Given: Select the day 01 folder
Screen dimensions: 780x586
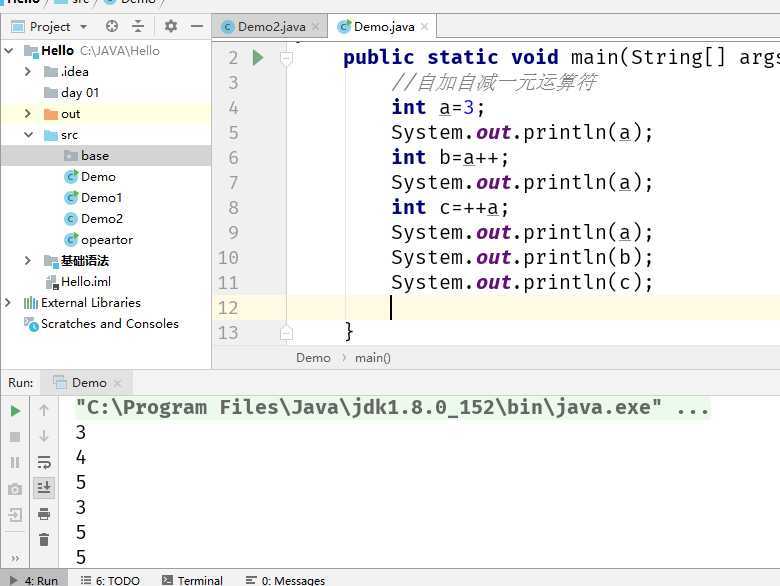Looking at the screenshot, I should coord(72,93).
